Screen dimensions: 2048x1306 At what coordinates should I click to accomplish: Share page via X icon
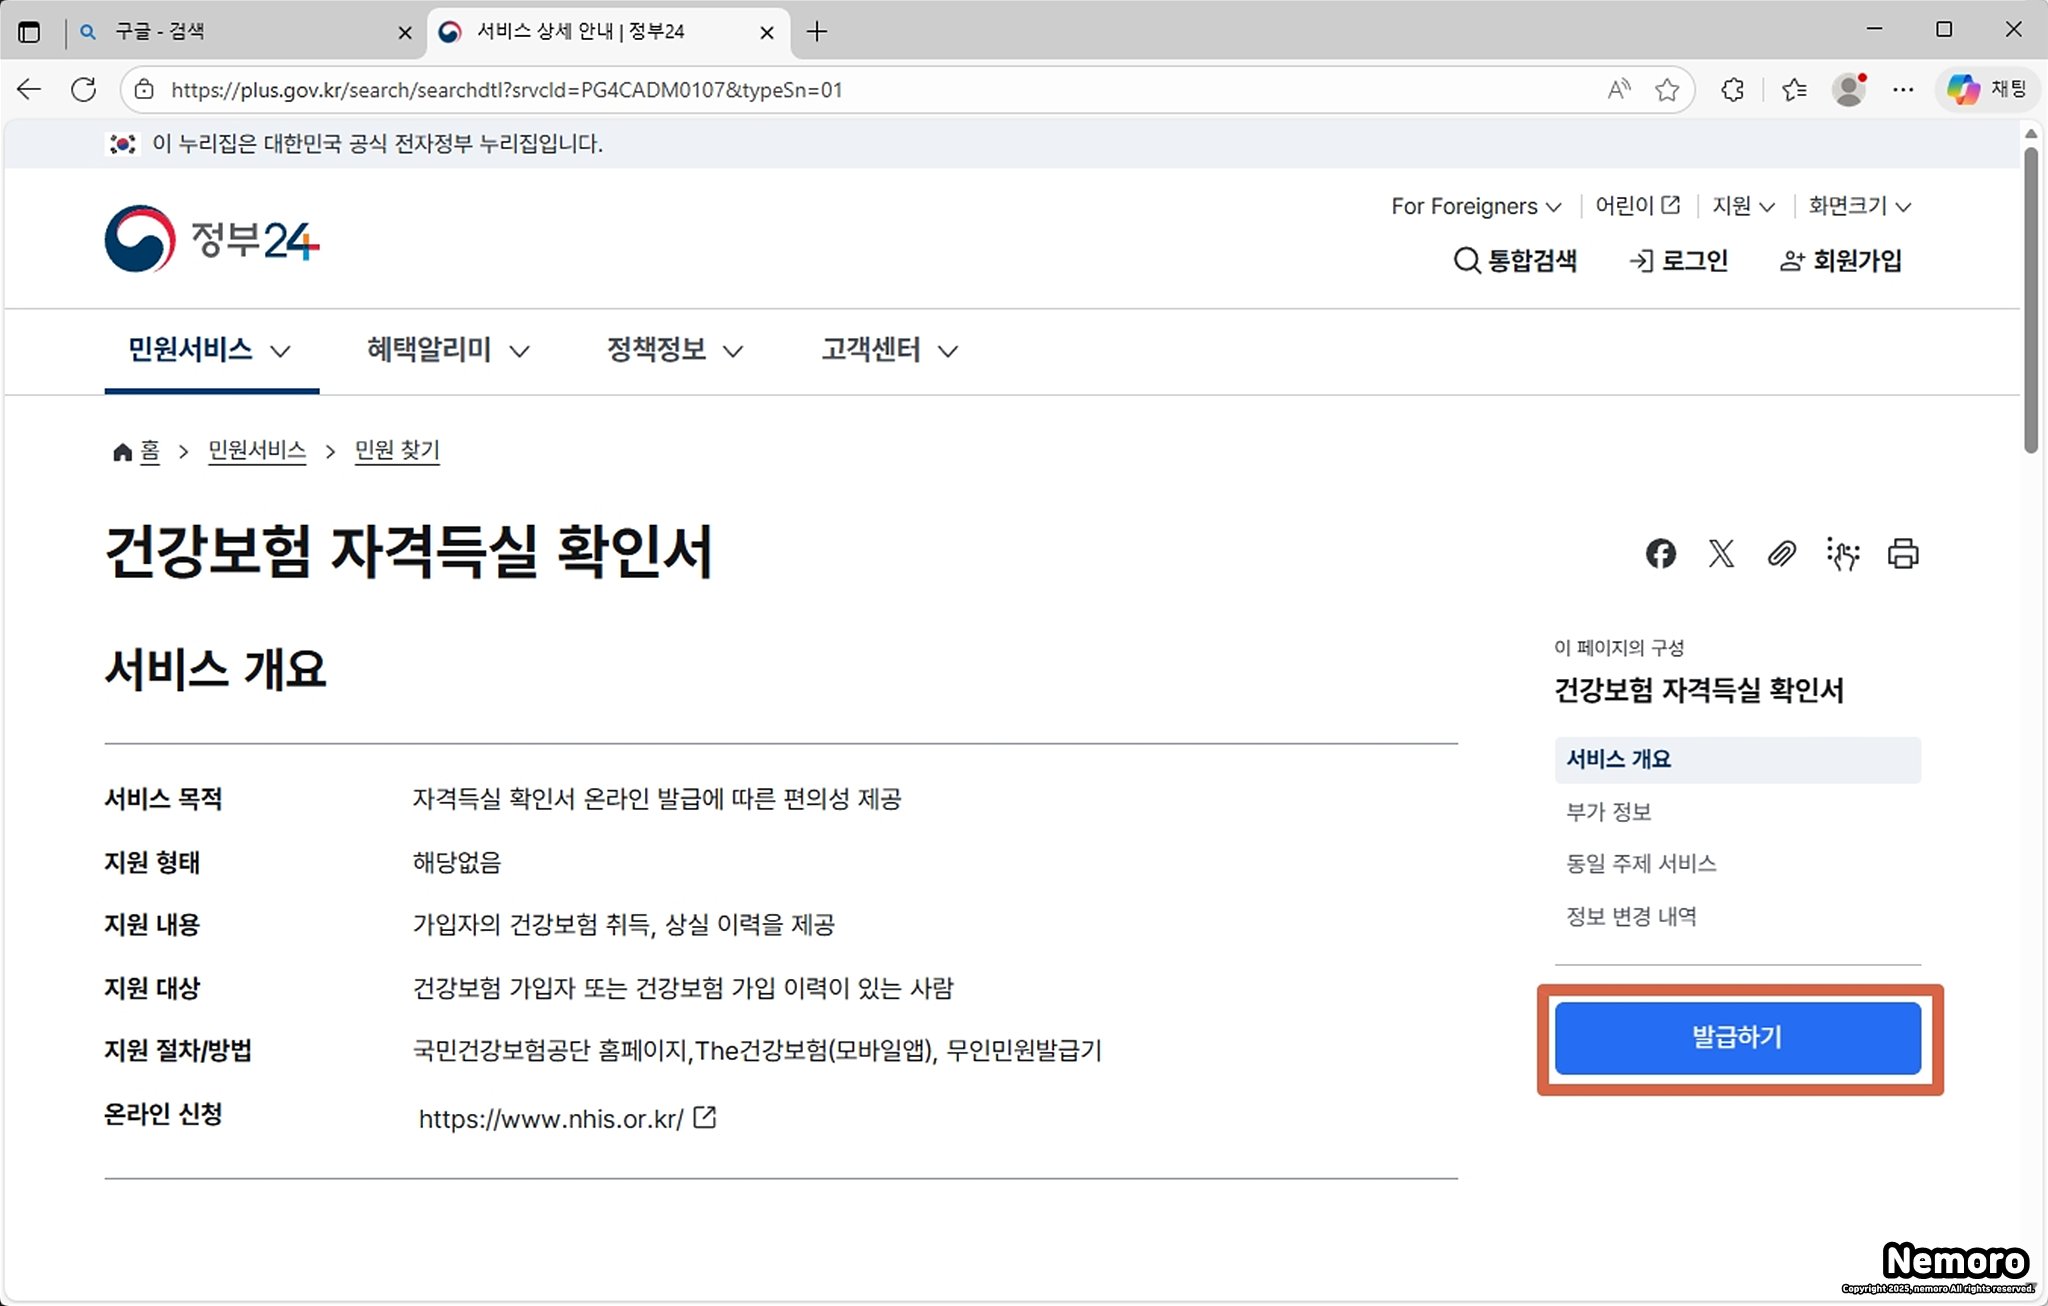click(1721, 553)
